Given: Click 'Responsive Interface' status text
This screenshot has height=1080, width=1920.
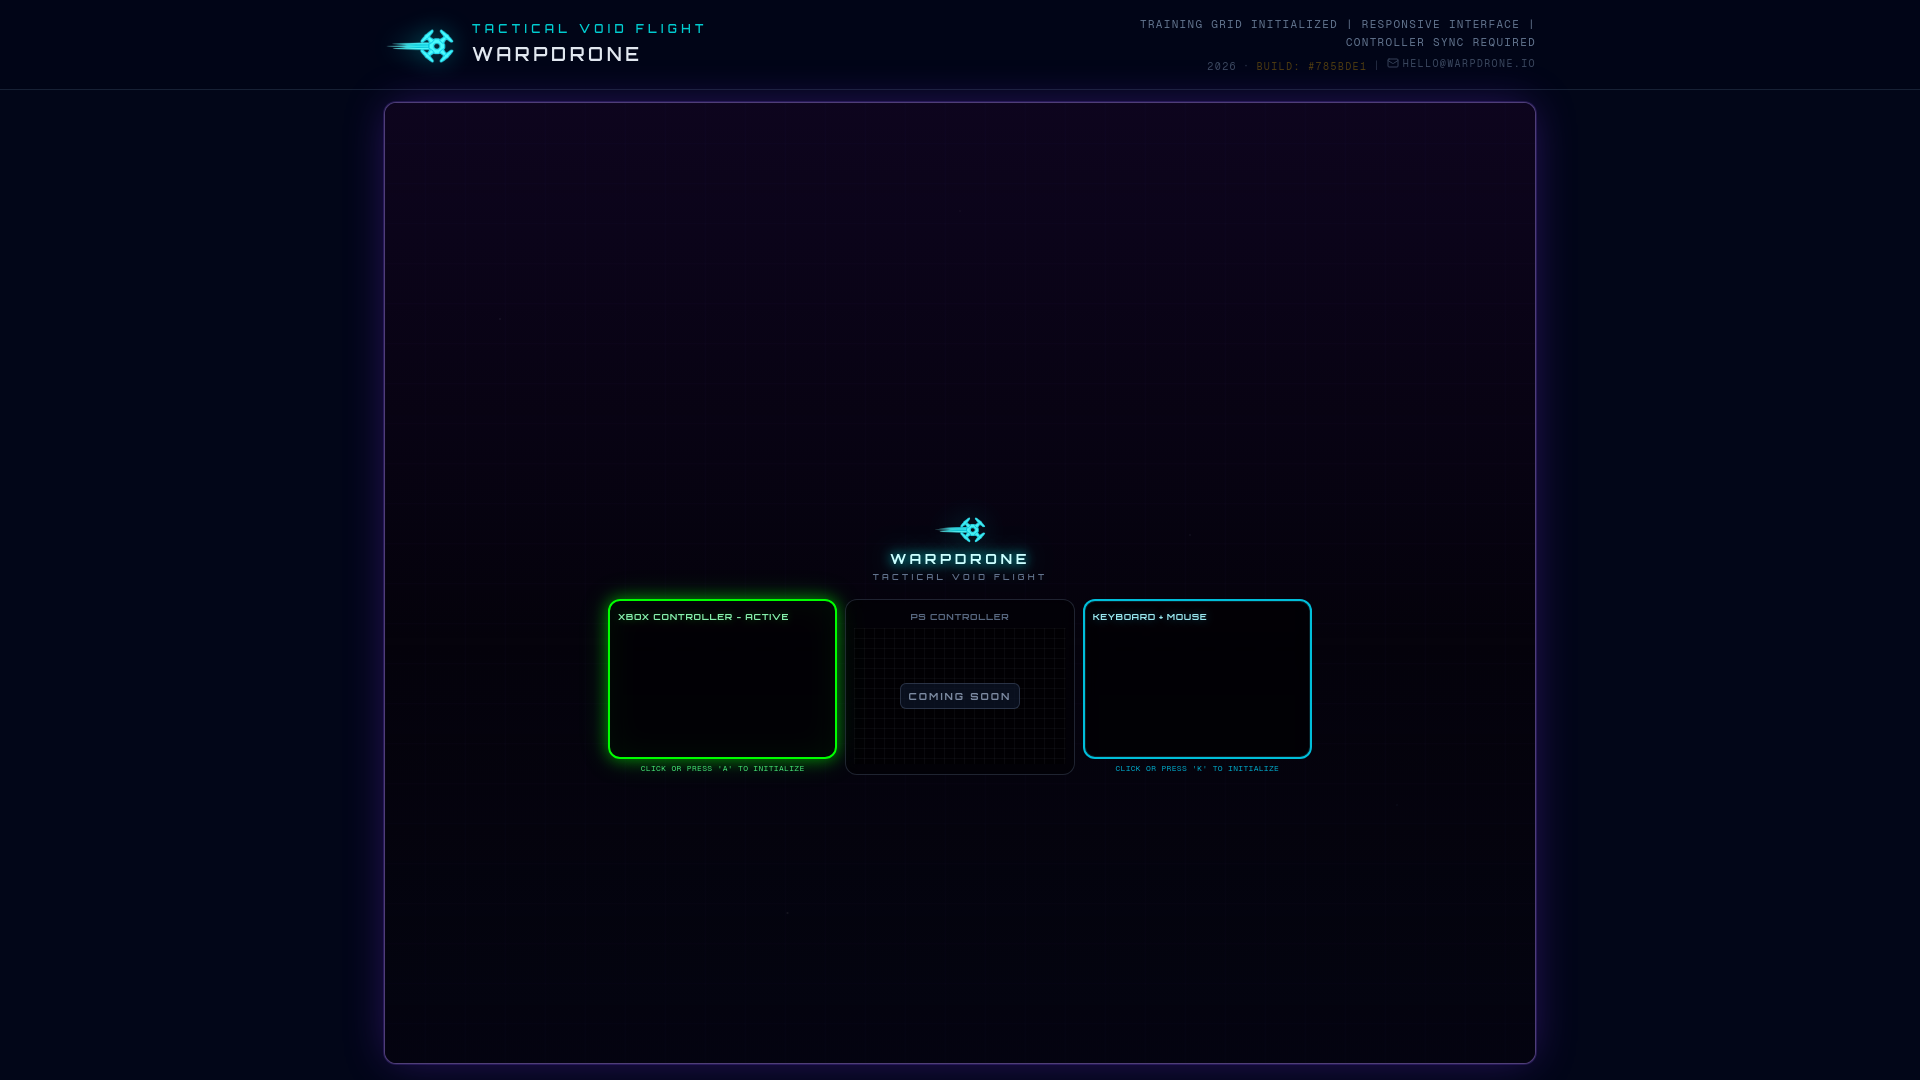Looking at the screenshot, I should [1440, 25].
